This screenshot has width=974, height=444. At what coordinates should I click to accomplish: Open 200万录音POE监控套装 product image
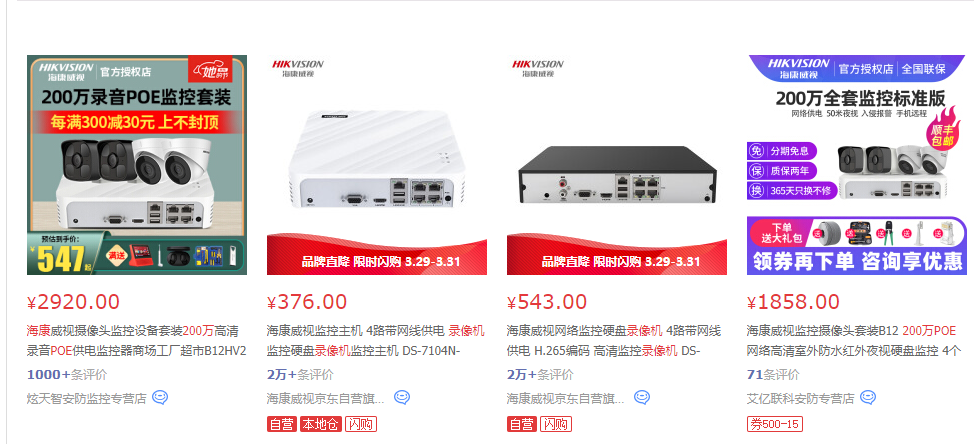coord(137,165)
